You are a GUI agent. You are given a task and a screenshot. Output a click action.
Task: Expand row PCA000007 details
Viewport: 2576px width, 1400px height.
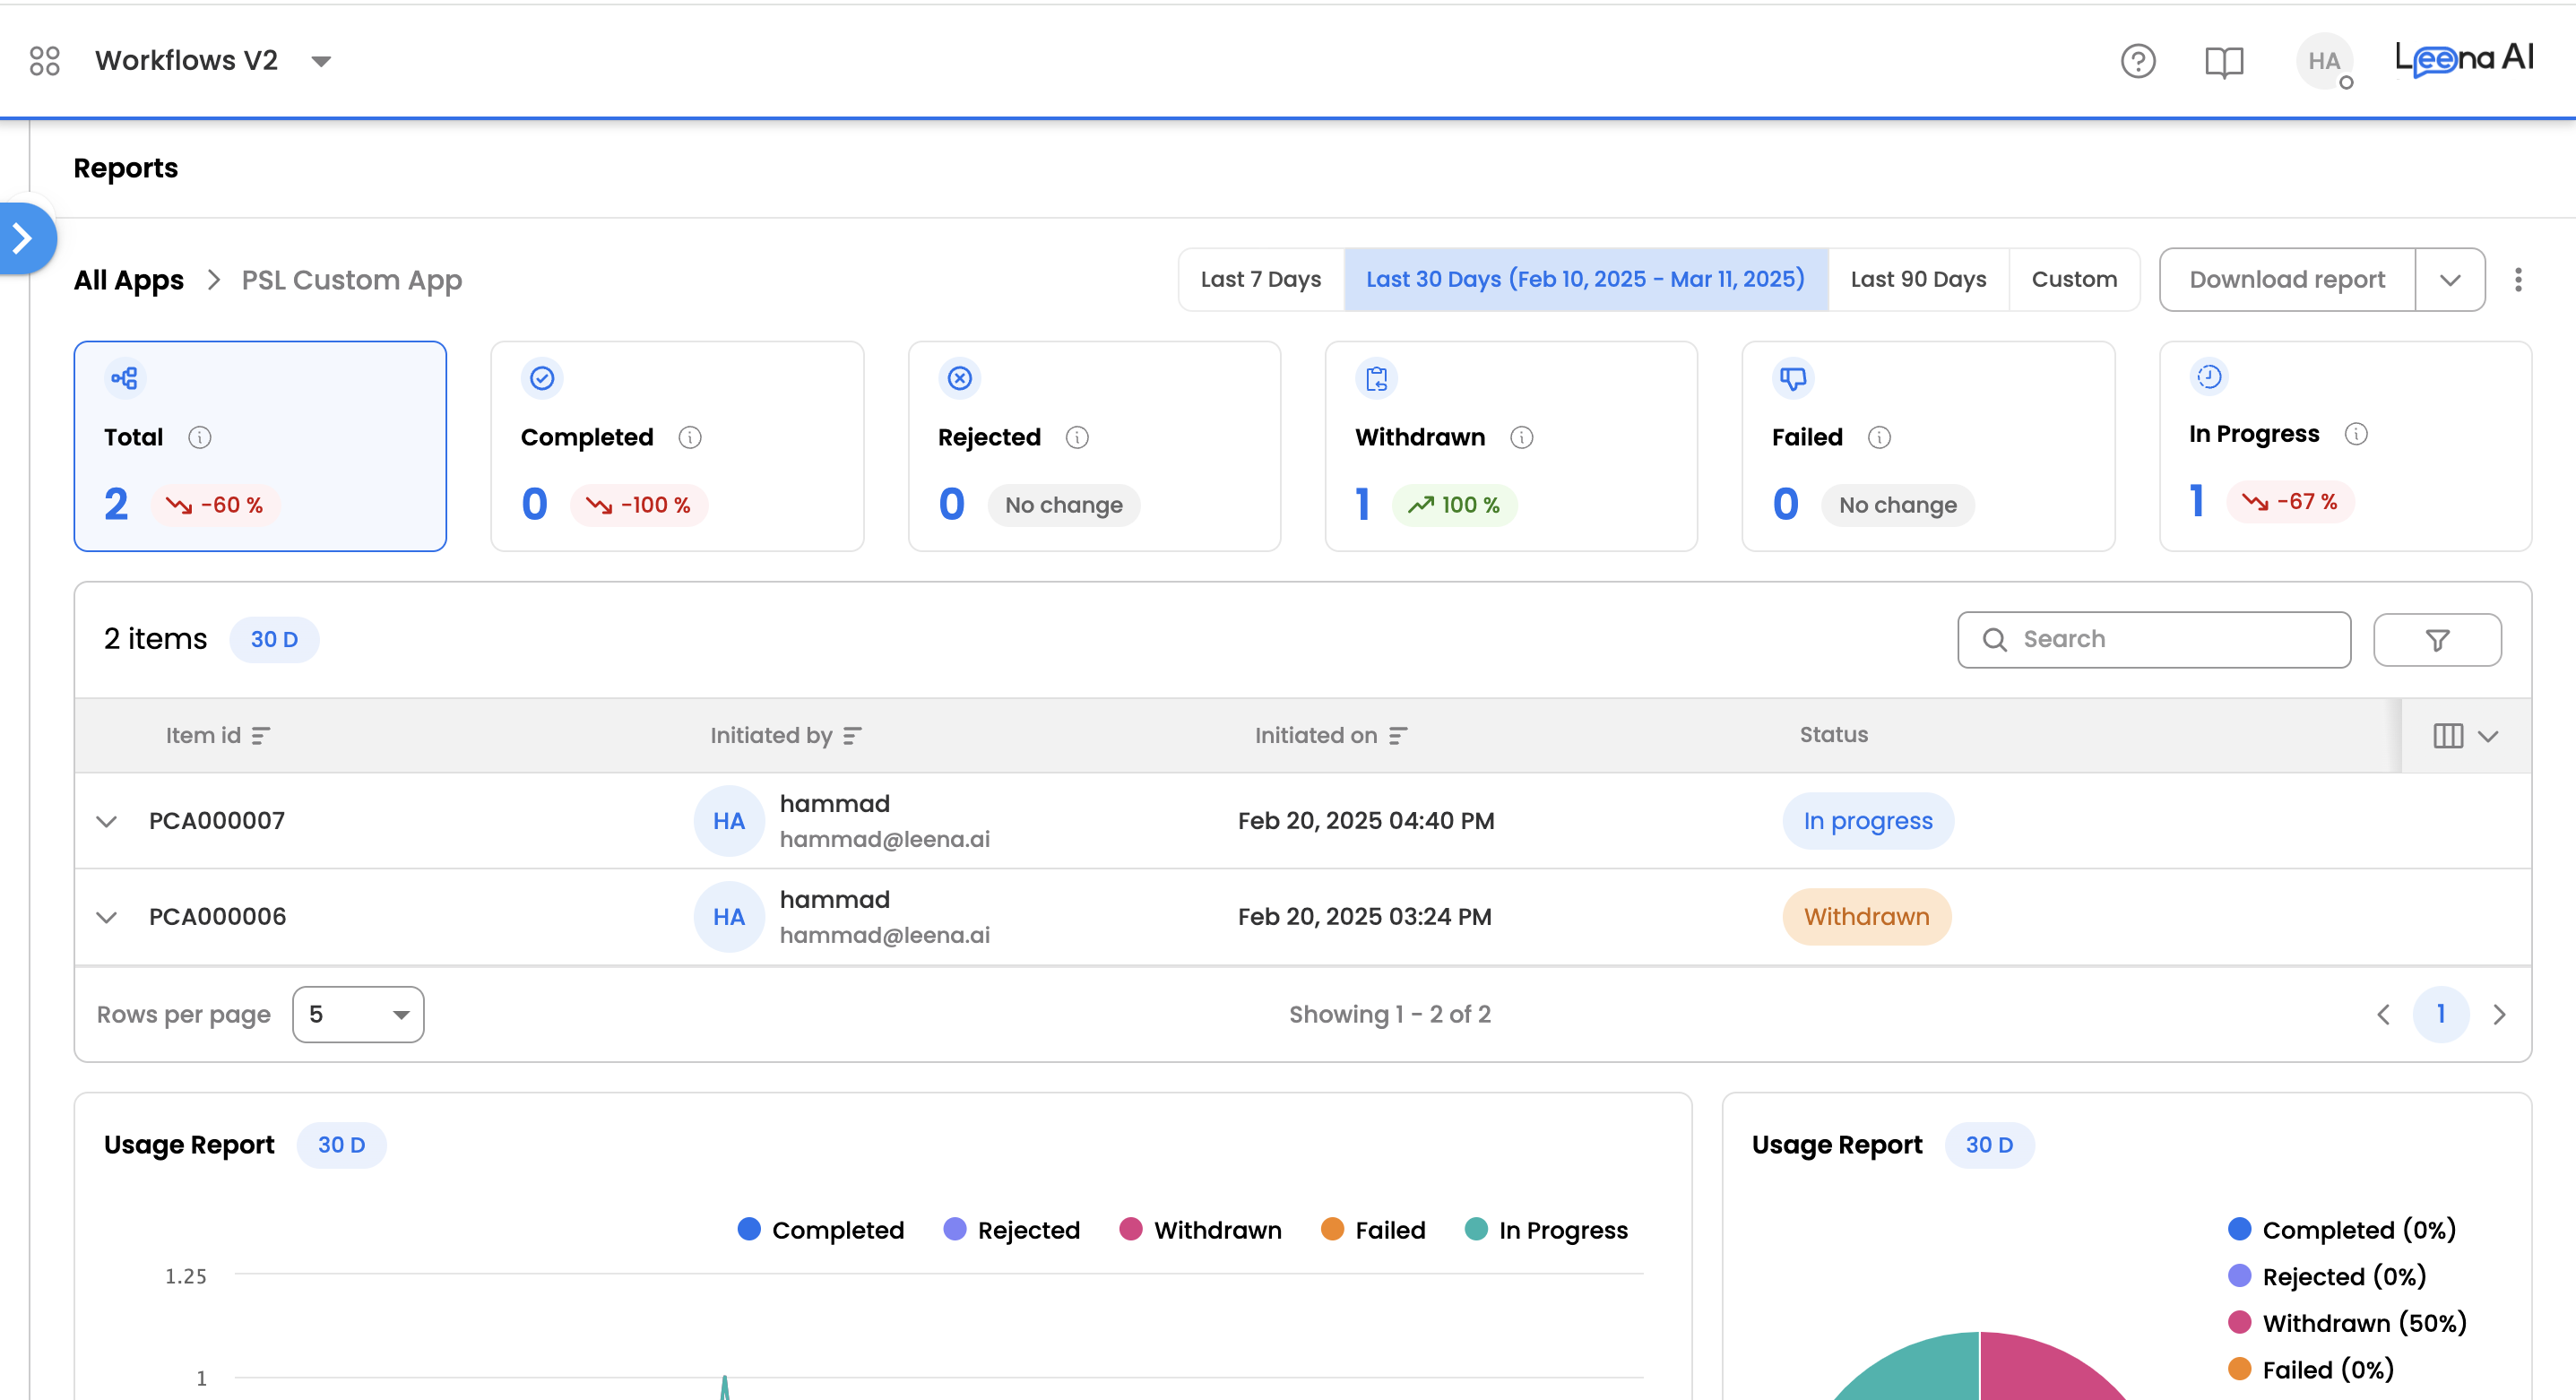(x=107, y=822)
